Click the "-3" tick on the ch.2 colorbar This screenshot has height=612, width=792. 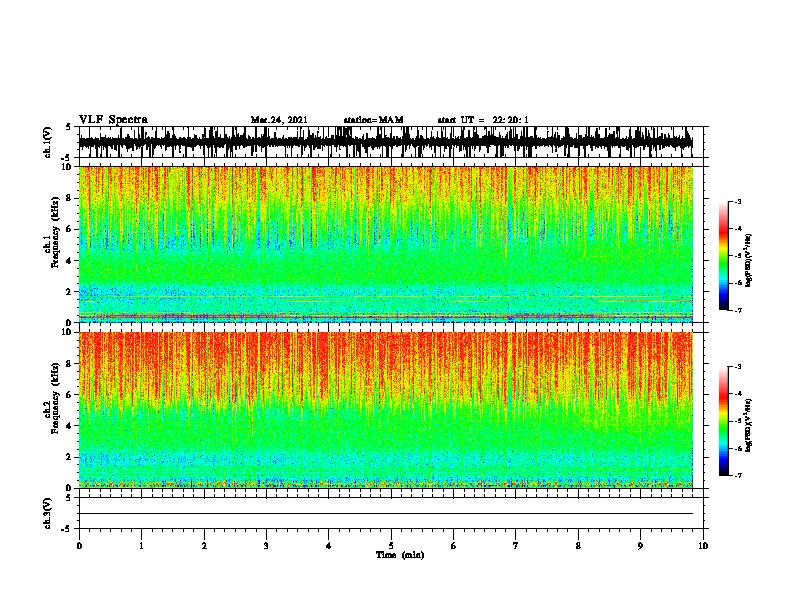point(738,367)
